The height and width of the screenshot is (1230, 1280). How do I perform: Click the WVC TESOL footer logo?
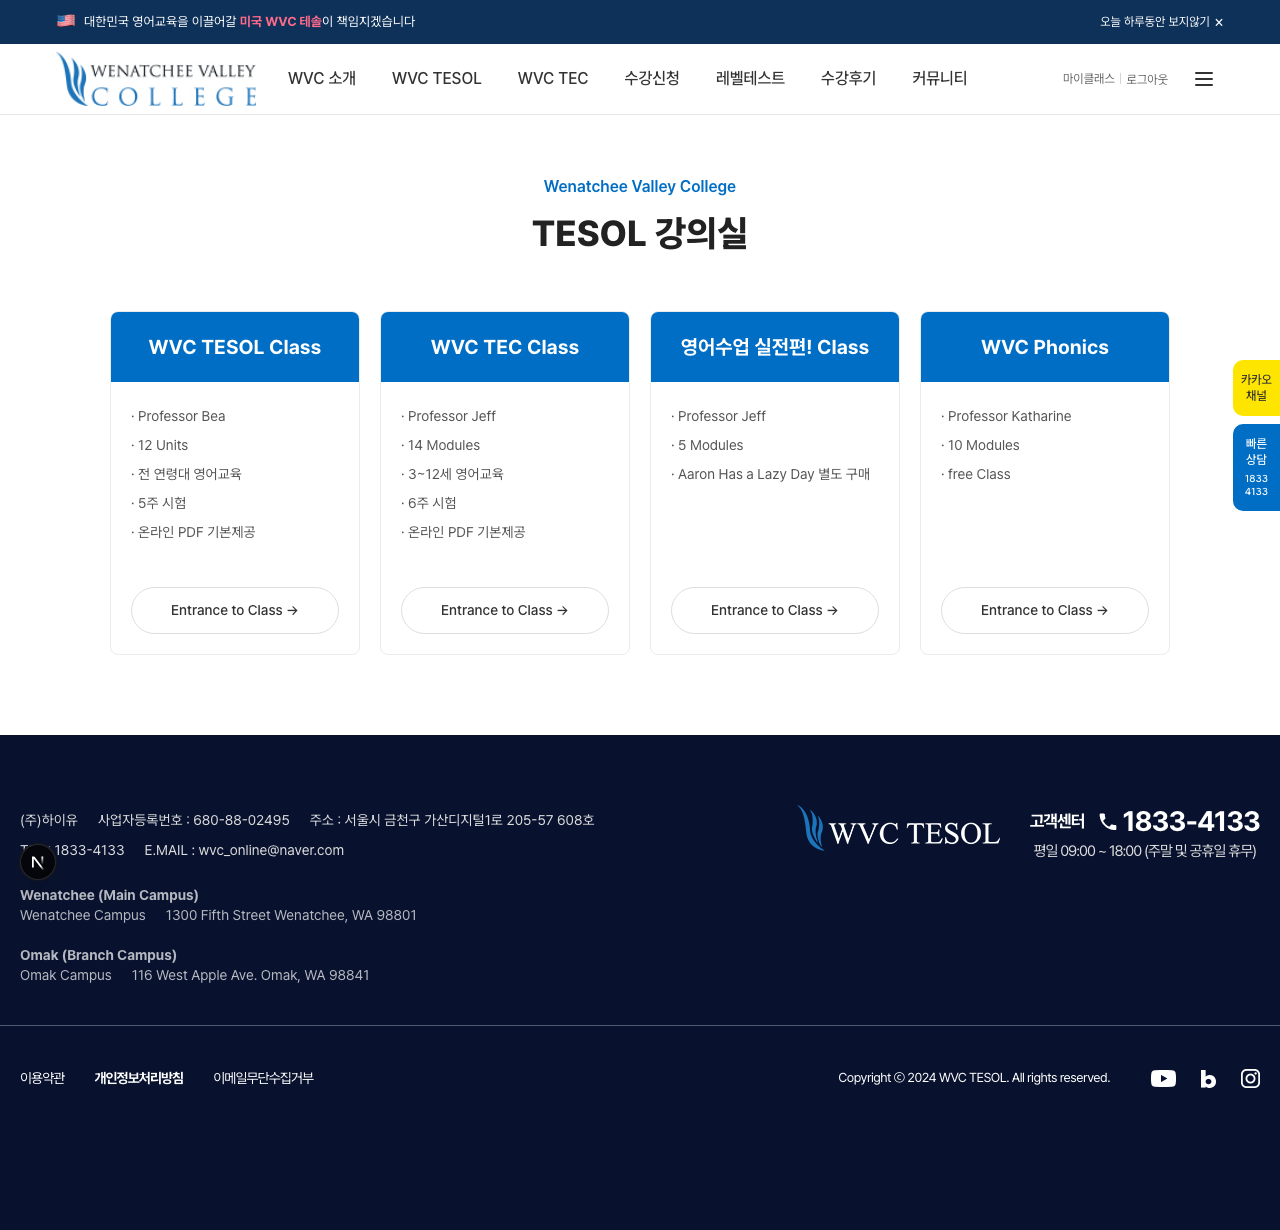898,829
